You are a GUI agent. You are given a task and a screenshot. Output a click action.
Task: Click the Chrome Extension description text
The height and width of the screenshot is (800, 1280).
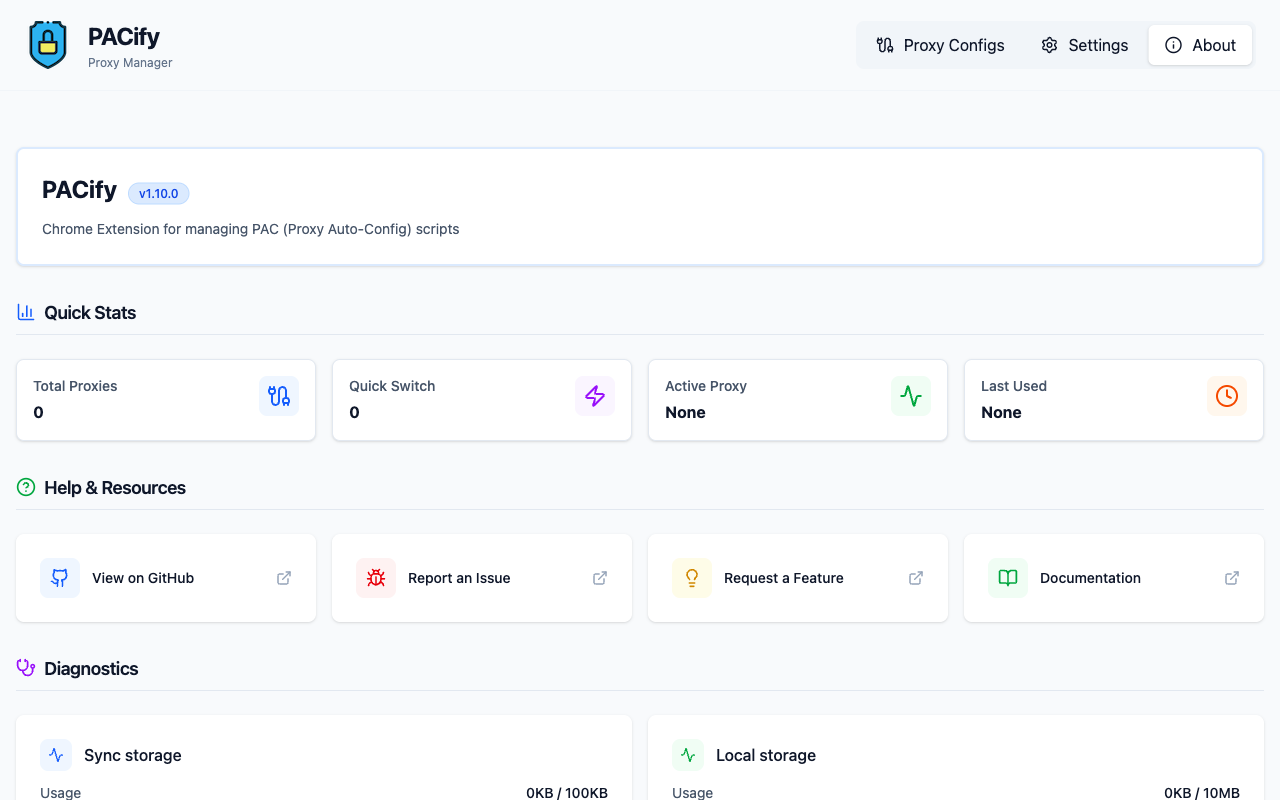coord(251,229)
